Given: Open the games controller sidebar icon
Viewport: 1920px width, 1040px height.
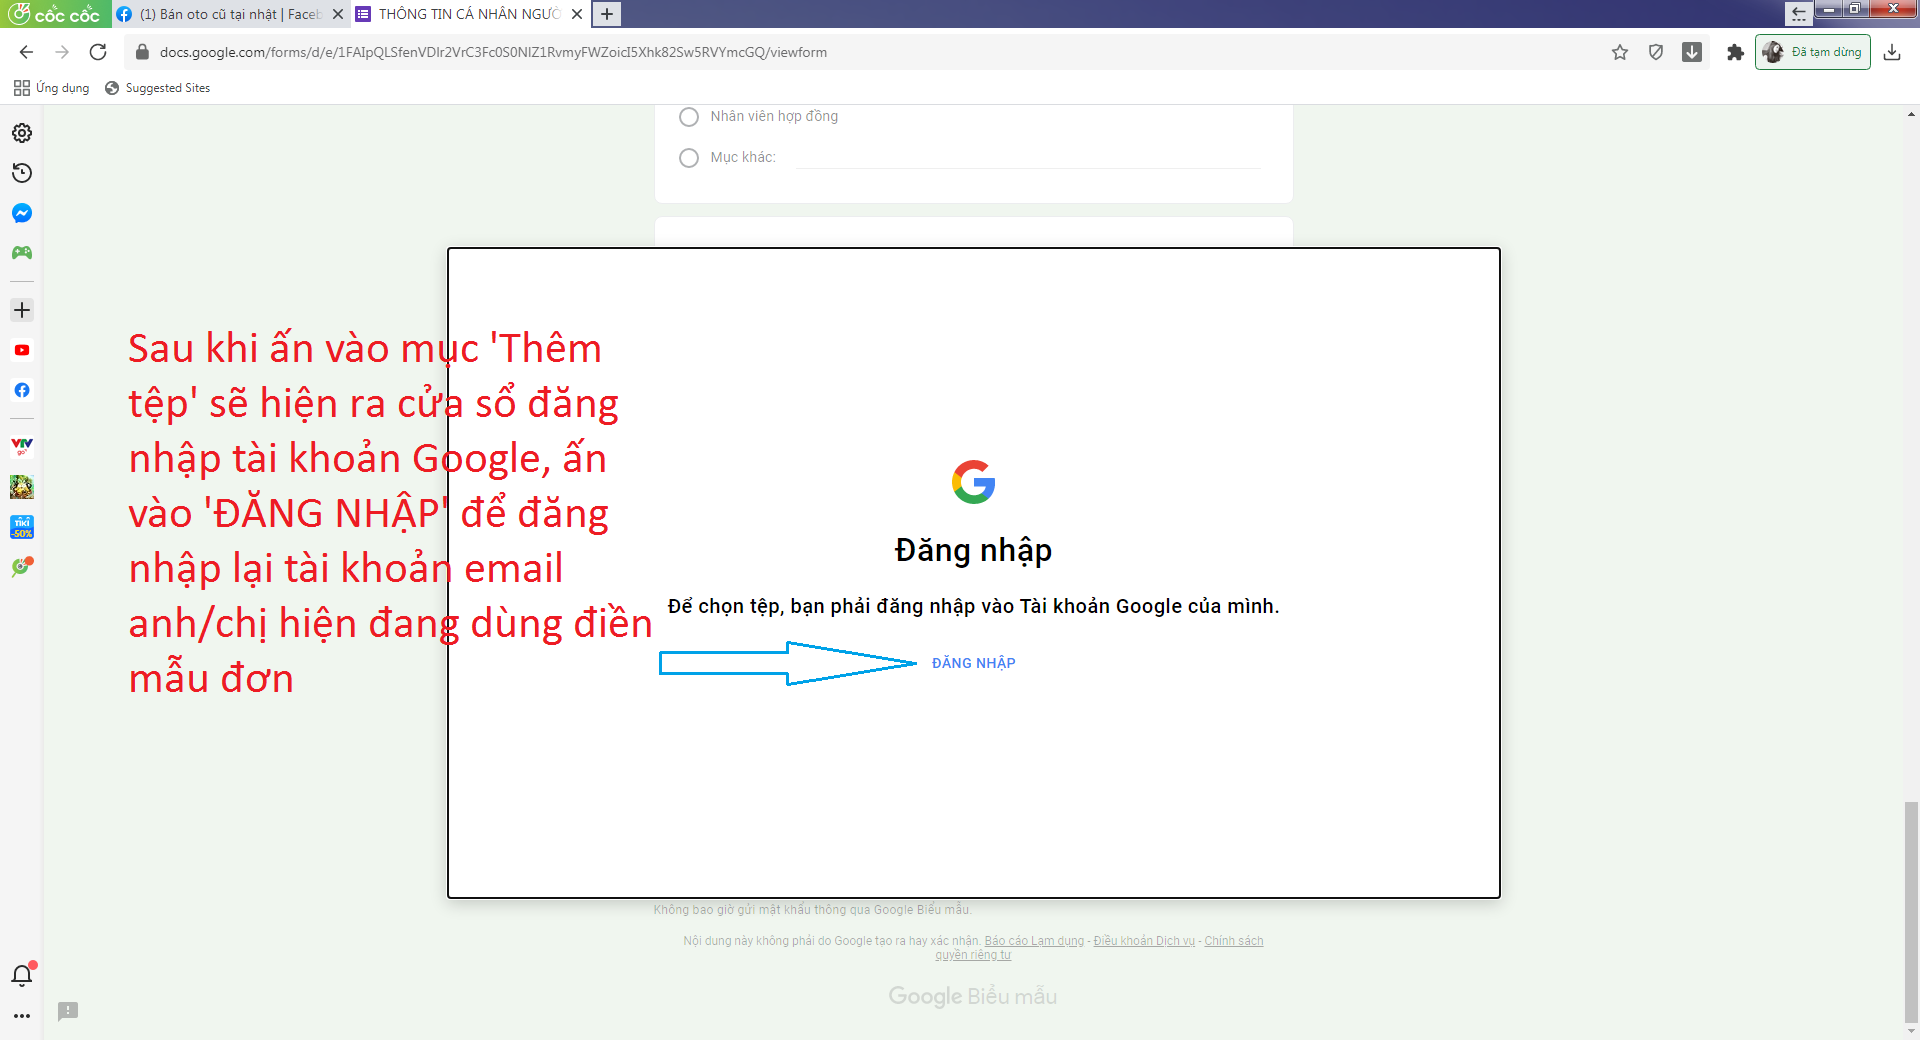Looking at the screenshot, I should [x=22, y=253].
